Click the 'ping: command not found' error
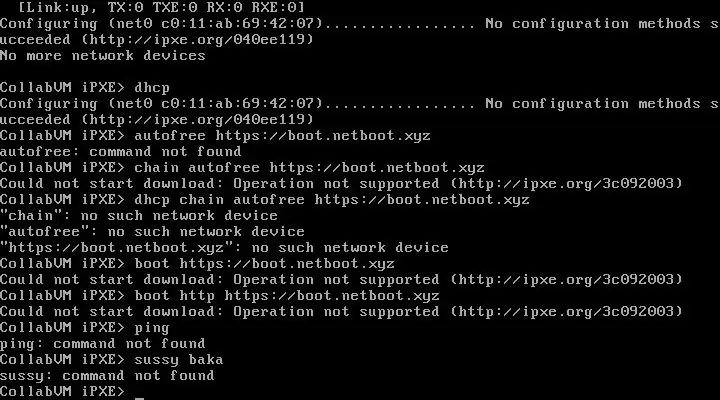 coord(107,343)
